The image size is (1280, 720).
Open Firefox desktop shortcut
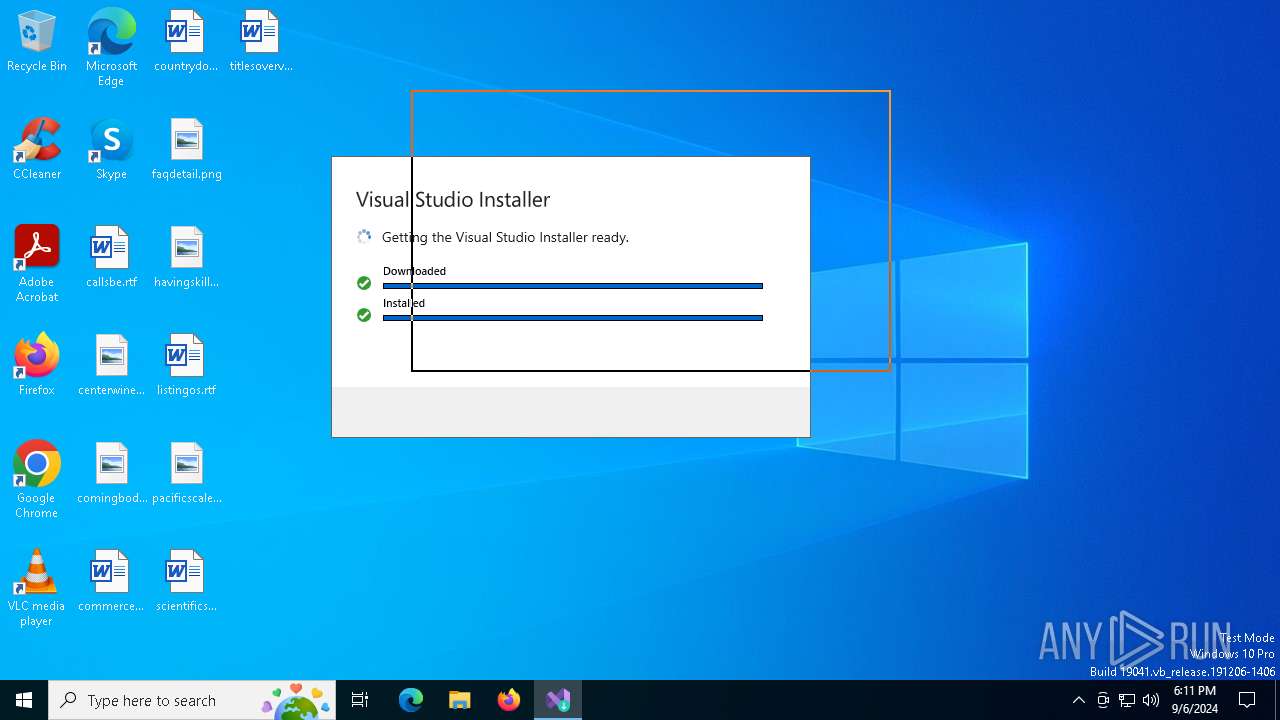[x=37, y=366]
